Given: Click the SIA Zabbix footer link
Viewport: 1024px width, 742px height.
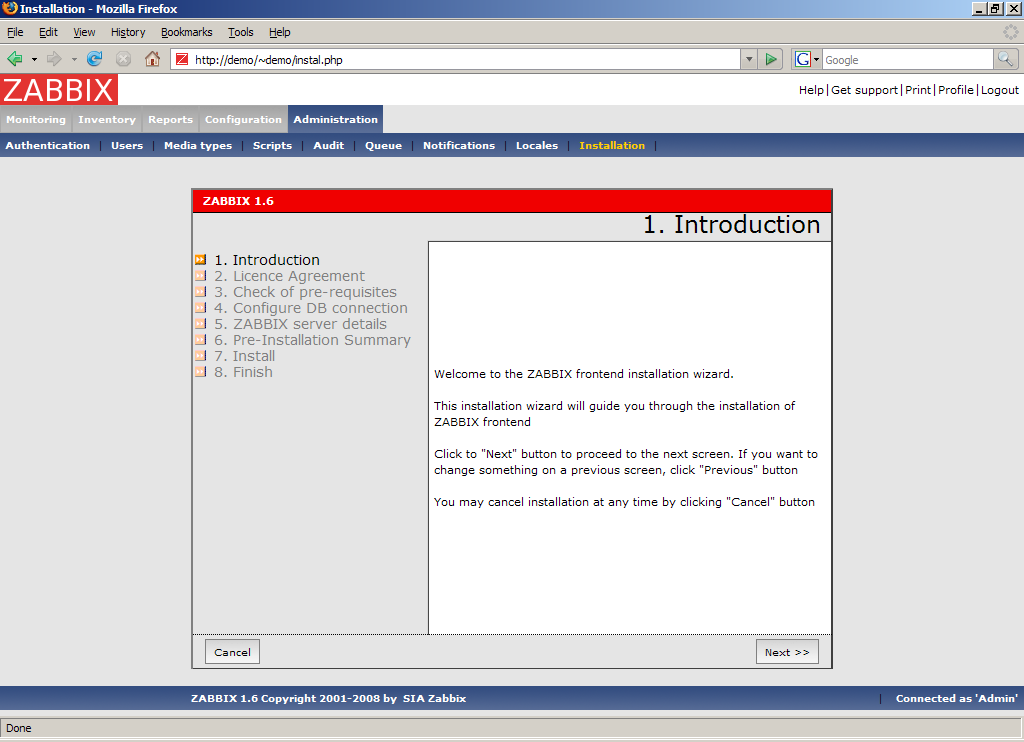Looking at the screenshot, I should pos(434,698).
